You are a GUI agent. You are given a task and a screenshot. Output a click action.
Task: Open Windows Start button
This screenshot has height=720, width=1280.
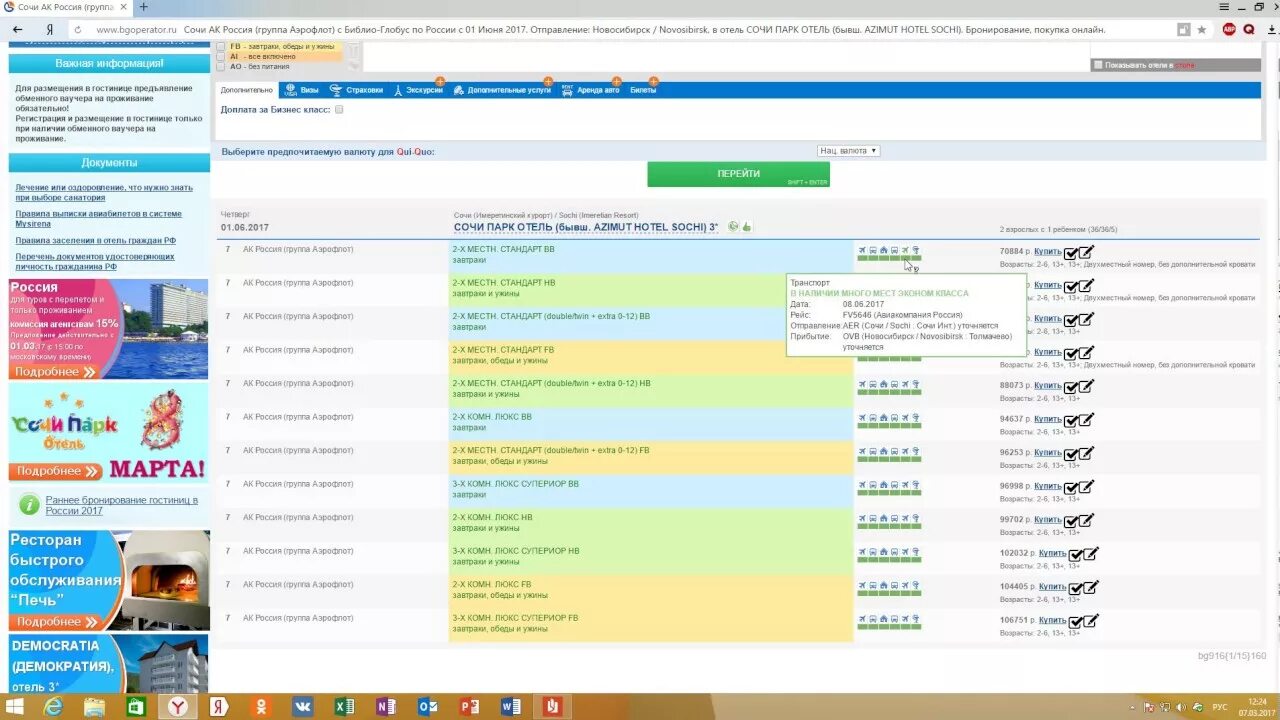tap(16, 706)
